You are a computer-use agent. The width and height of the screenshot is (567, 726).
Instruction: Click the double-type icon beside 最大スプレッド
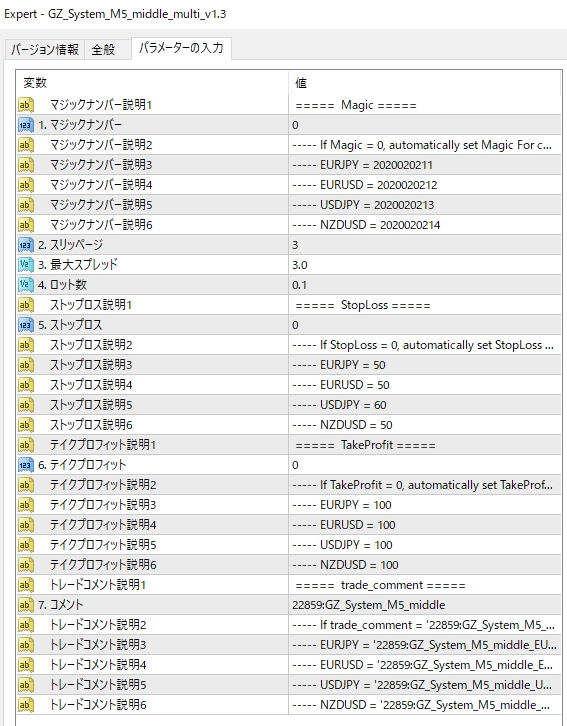point(25,265)
